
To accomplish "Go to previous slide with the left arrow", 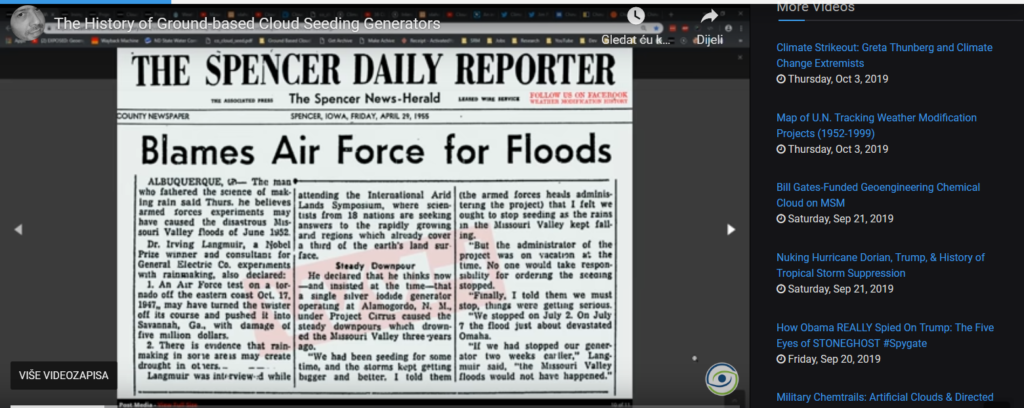I will (x=18, y=229).
